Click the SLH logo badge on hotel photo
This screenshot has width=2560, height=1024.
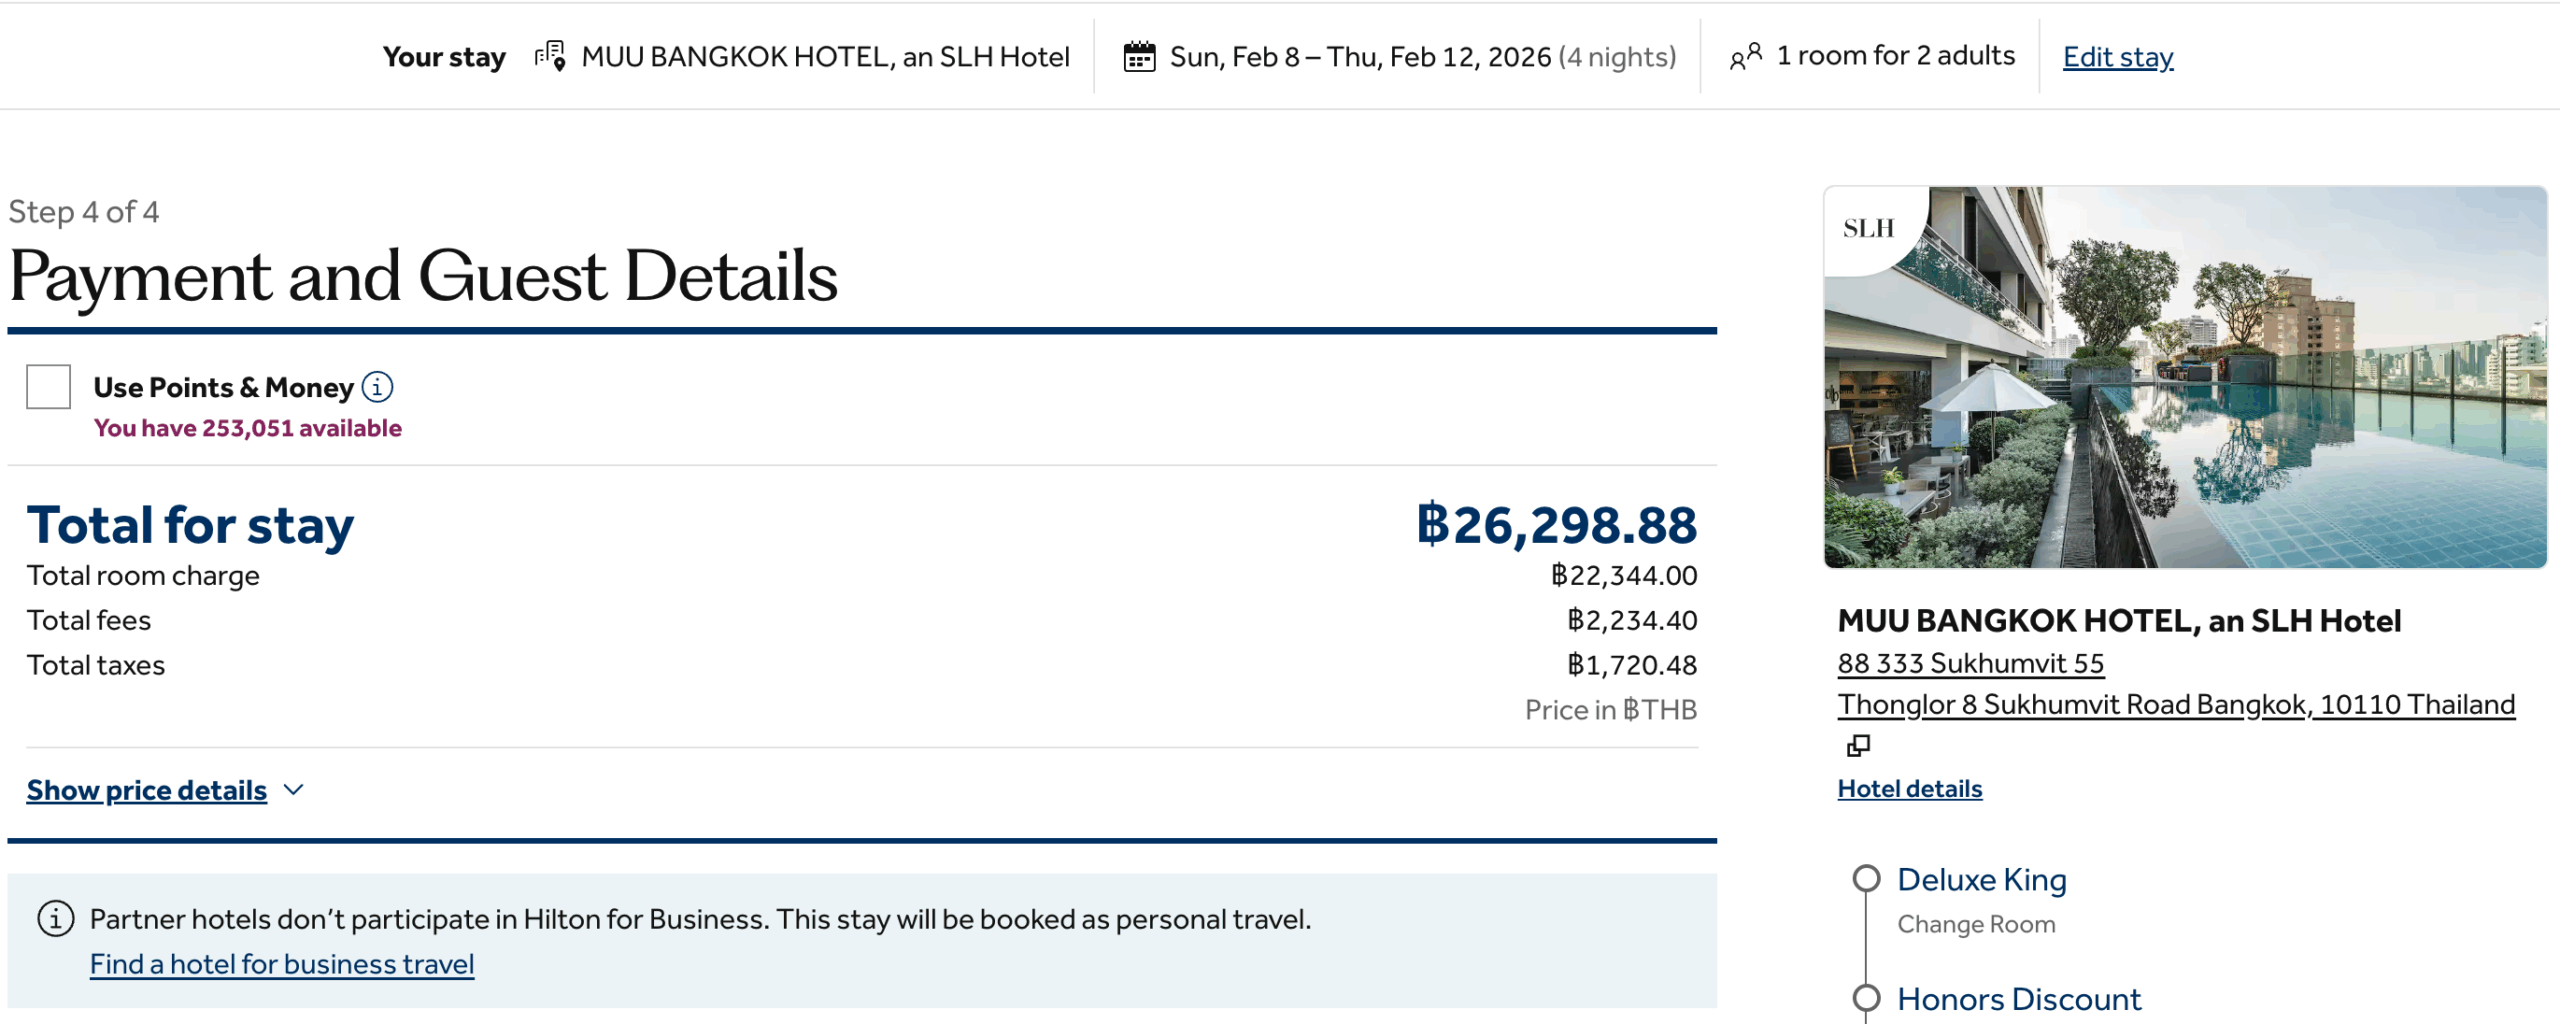coord(1868,229)
